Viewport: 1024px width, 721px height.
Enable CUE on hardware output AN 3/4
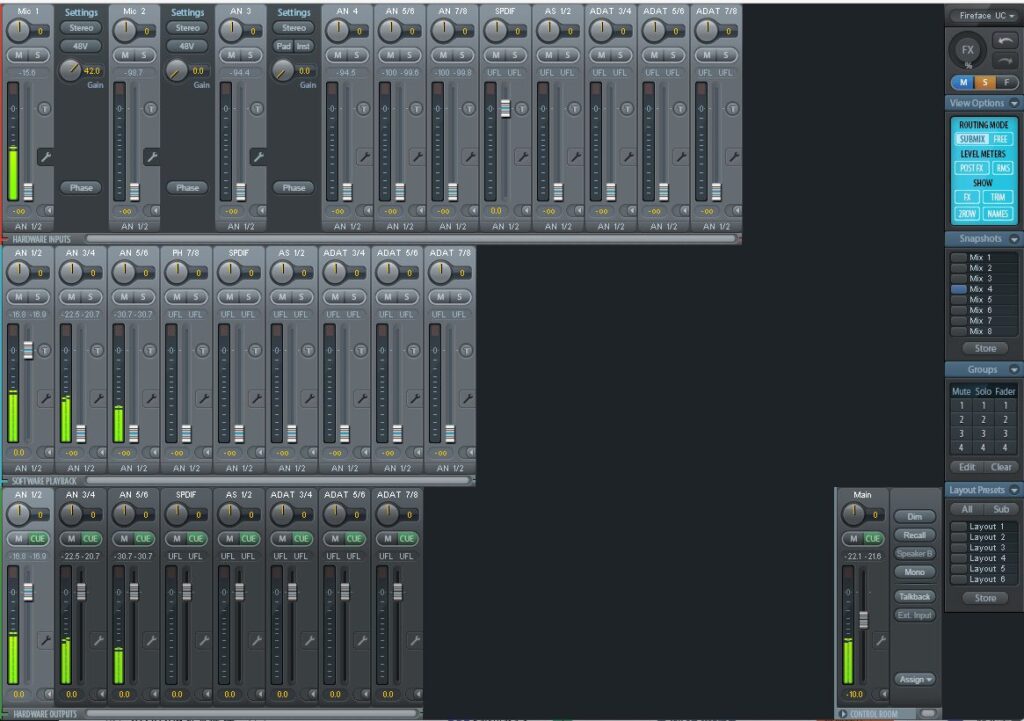[88, 539]
